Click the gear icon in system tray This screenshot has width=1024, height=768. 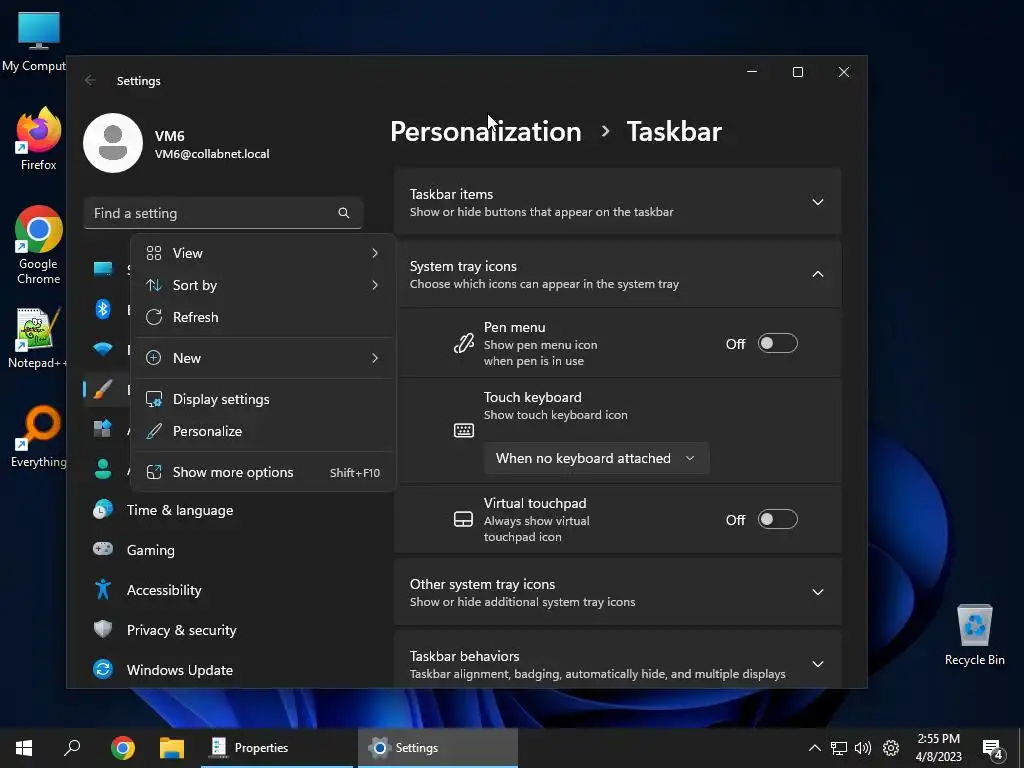(x=891, y=748)
